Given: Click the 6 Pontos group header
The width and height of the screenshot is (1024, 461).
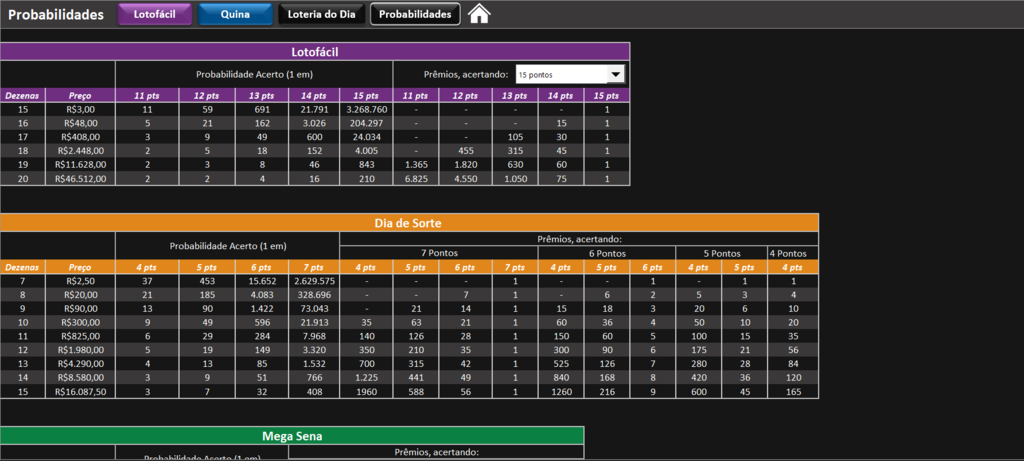Looking at the screenshot, I should click(x=607, y=253).
